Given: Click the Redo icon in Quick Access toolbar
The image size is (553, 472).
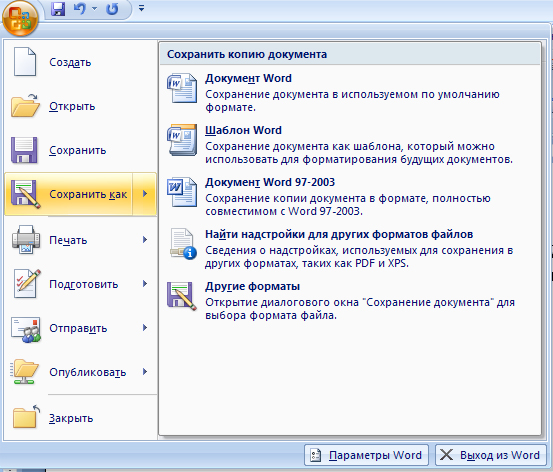Looking at the screenshot, I should [x=112, y=9].
